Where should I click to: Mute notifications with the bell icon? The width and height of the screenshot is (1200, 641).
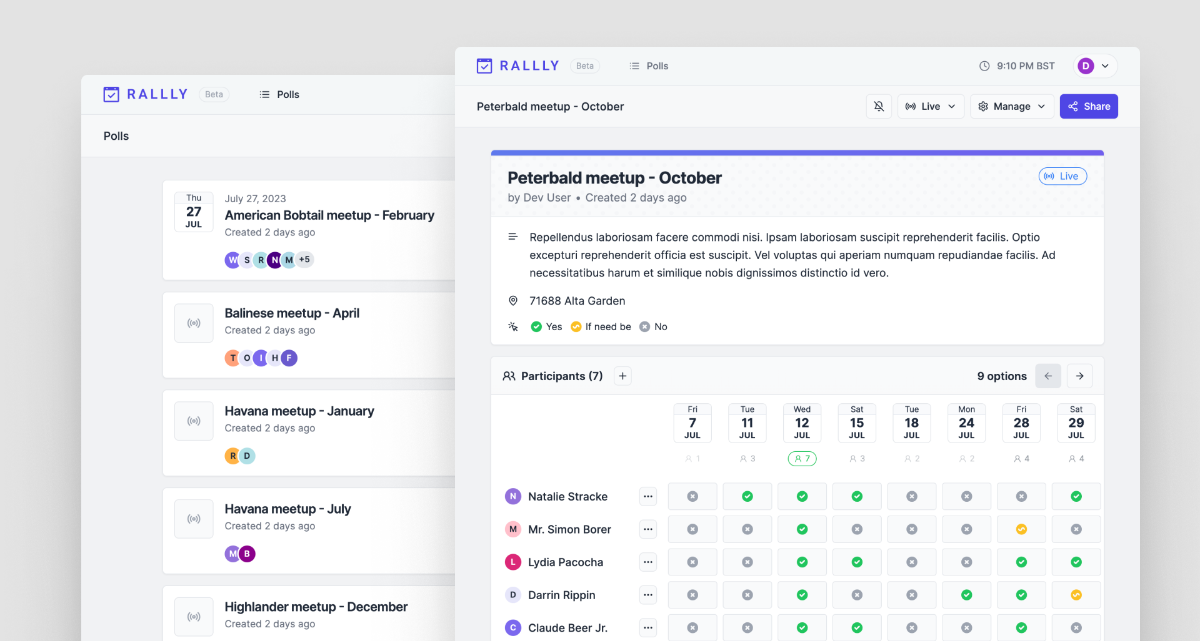[879, 106]
